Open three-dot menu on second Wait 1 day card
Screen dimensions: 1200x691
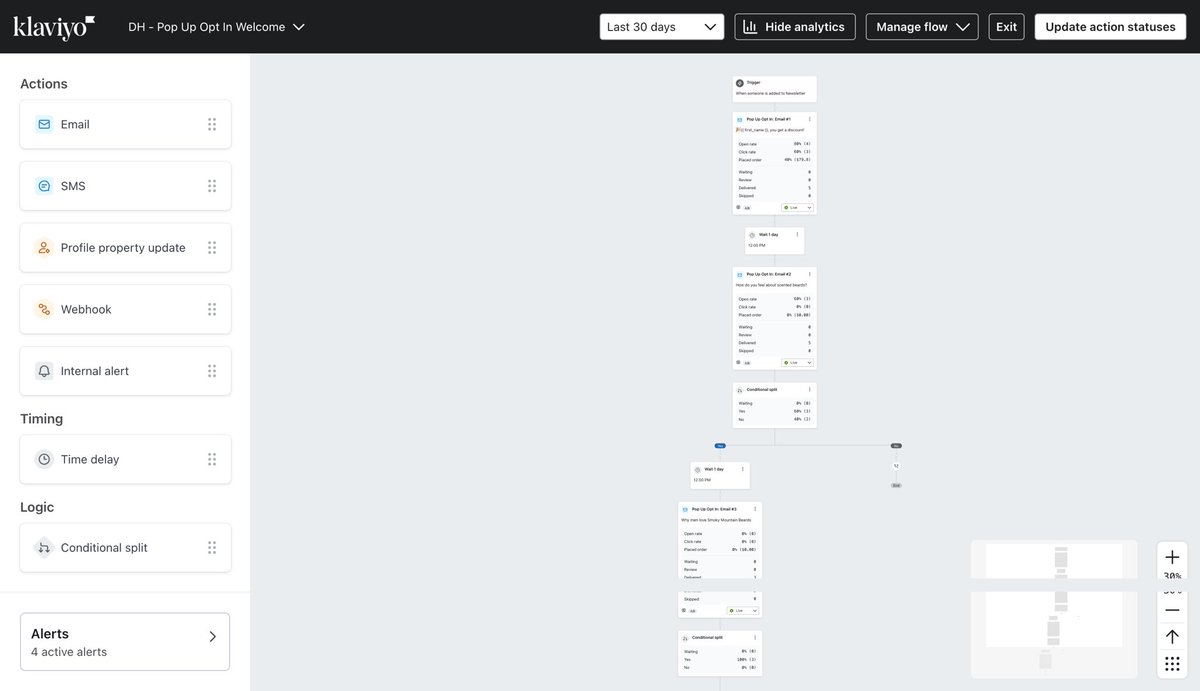click(x=742, y=469)
